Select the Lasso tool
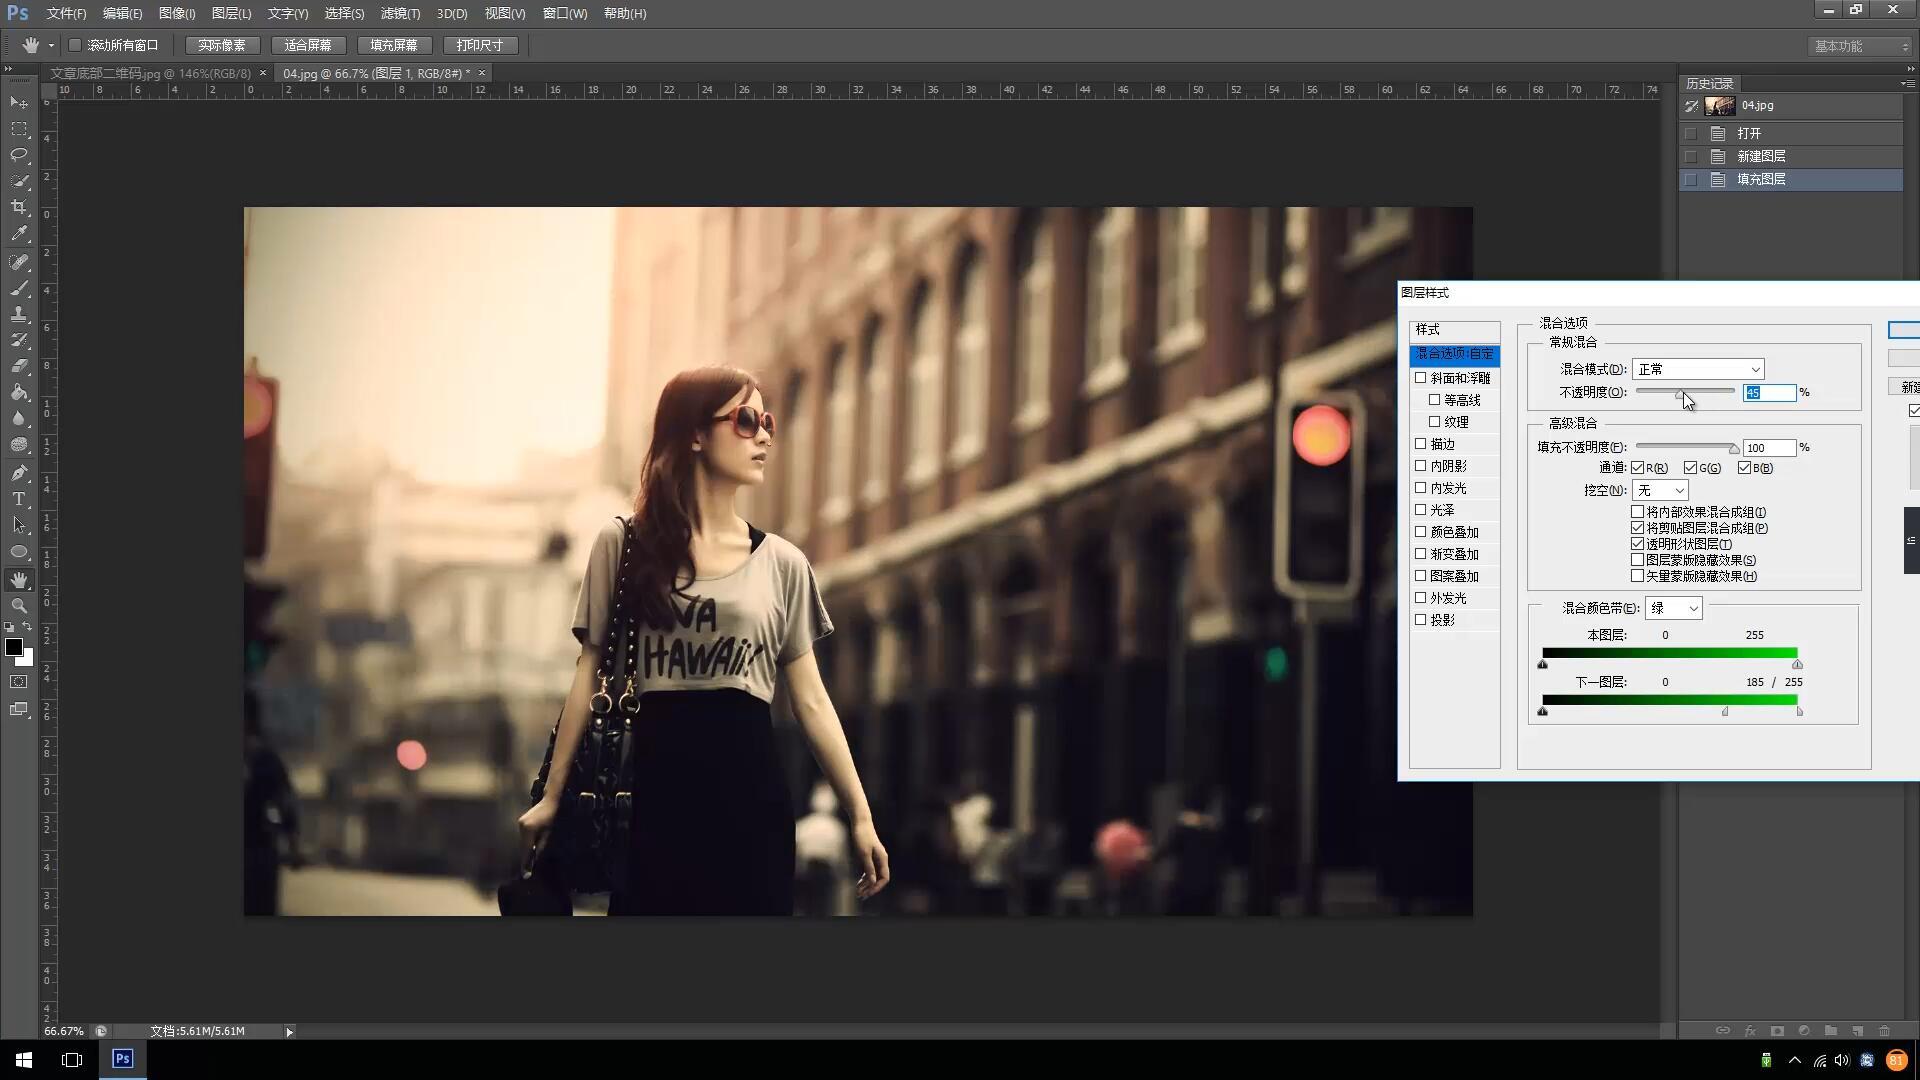The image size is (1920, 1080). (19, 155)
